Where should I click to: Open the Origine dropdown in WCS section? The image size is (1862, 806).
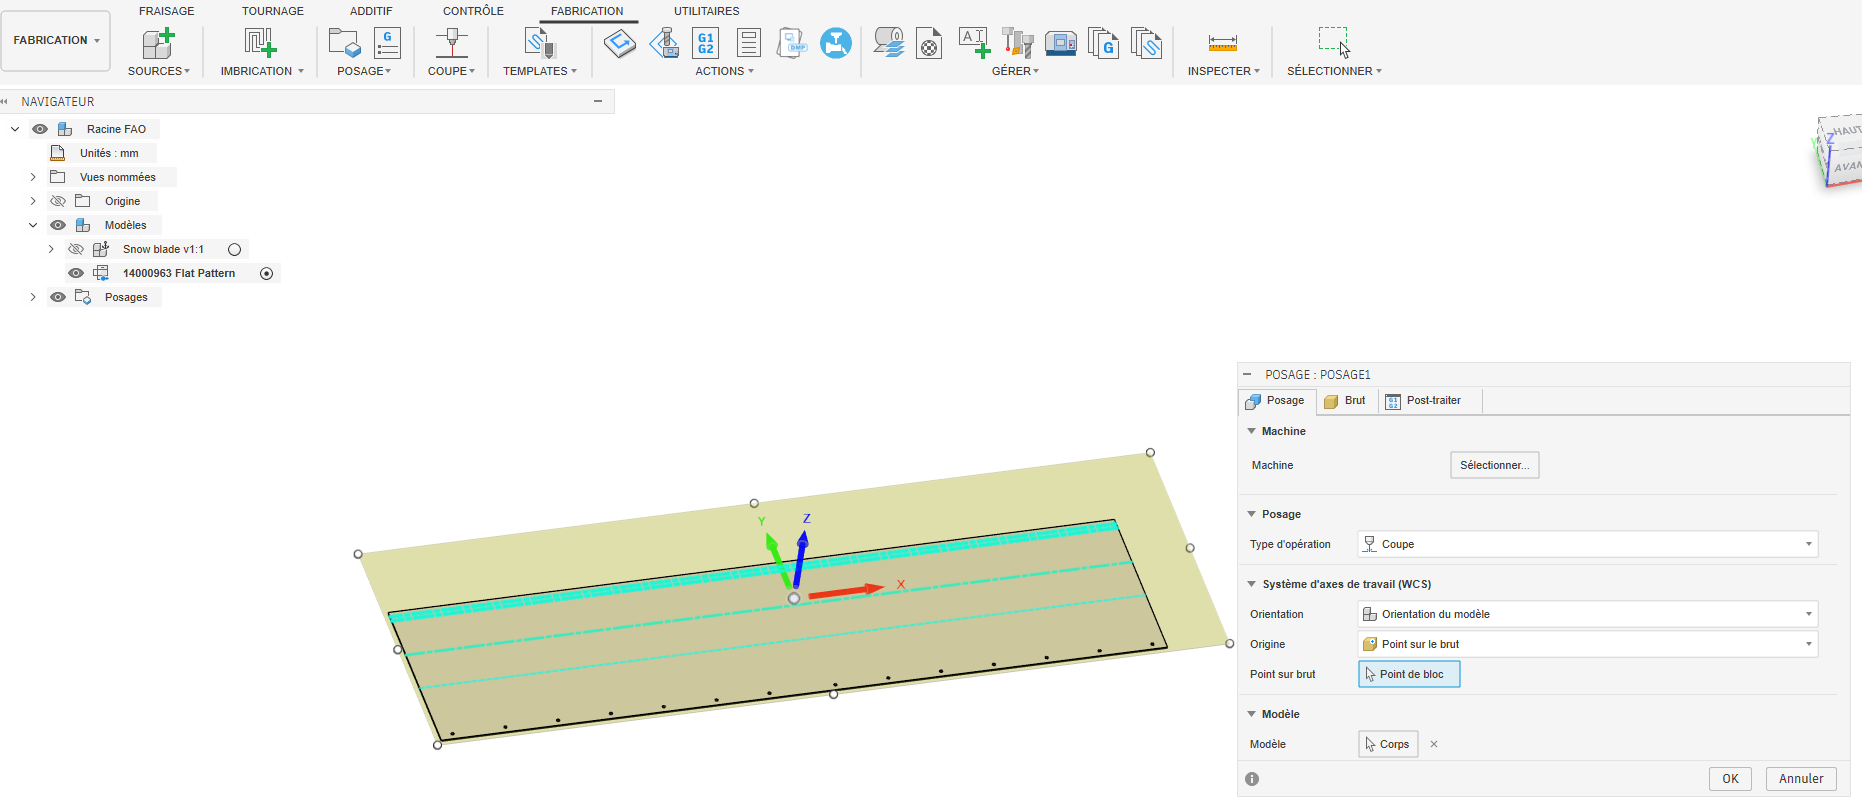pyautogui.click(x=1587, y=644)
